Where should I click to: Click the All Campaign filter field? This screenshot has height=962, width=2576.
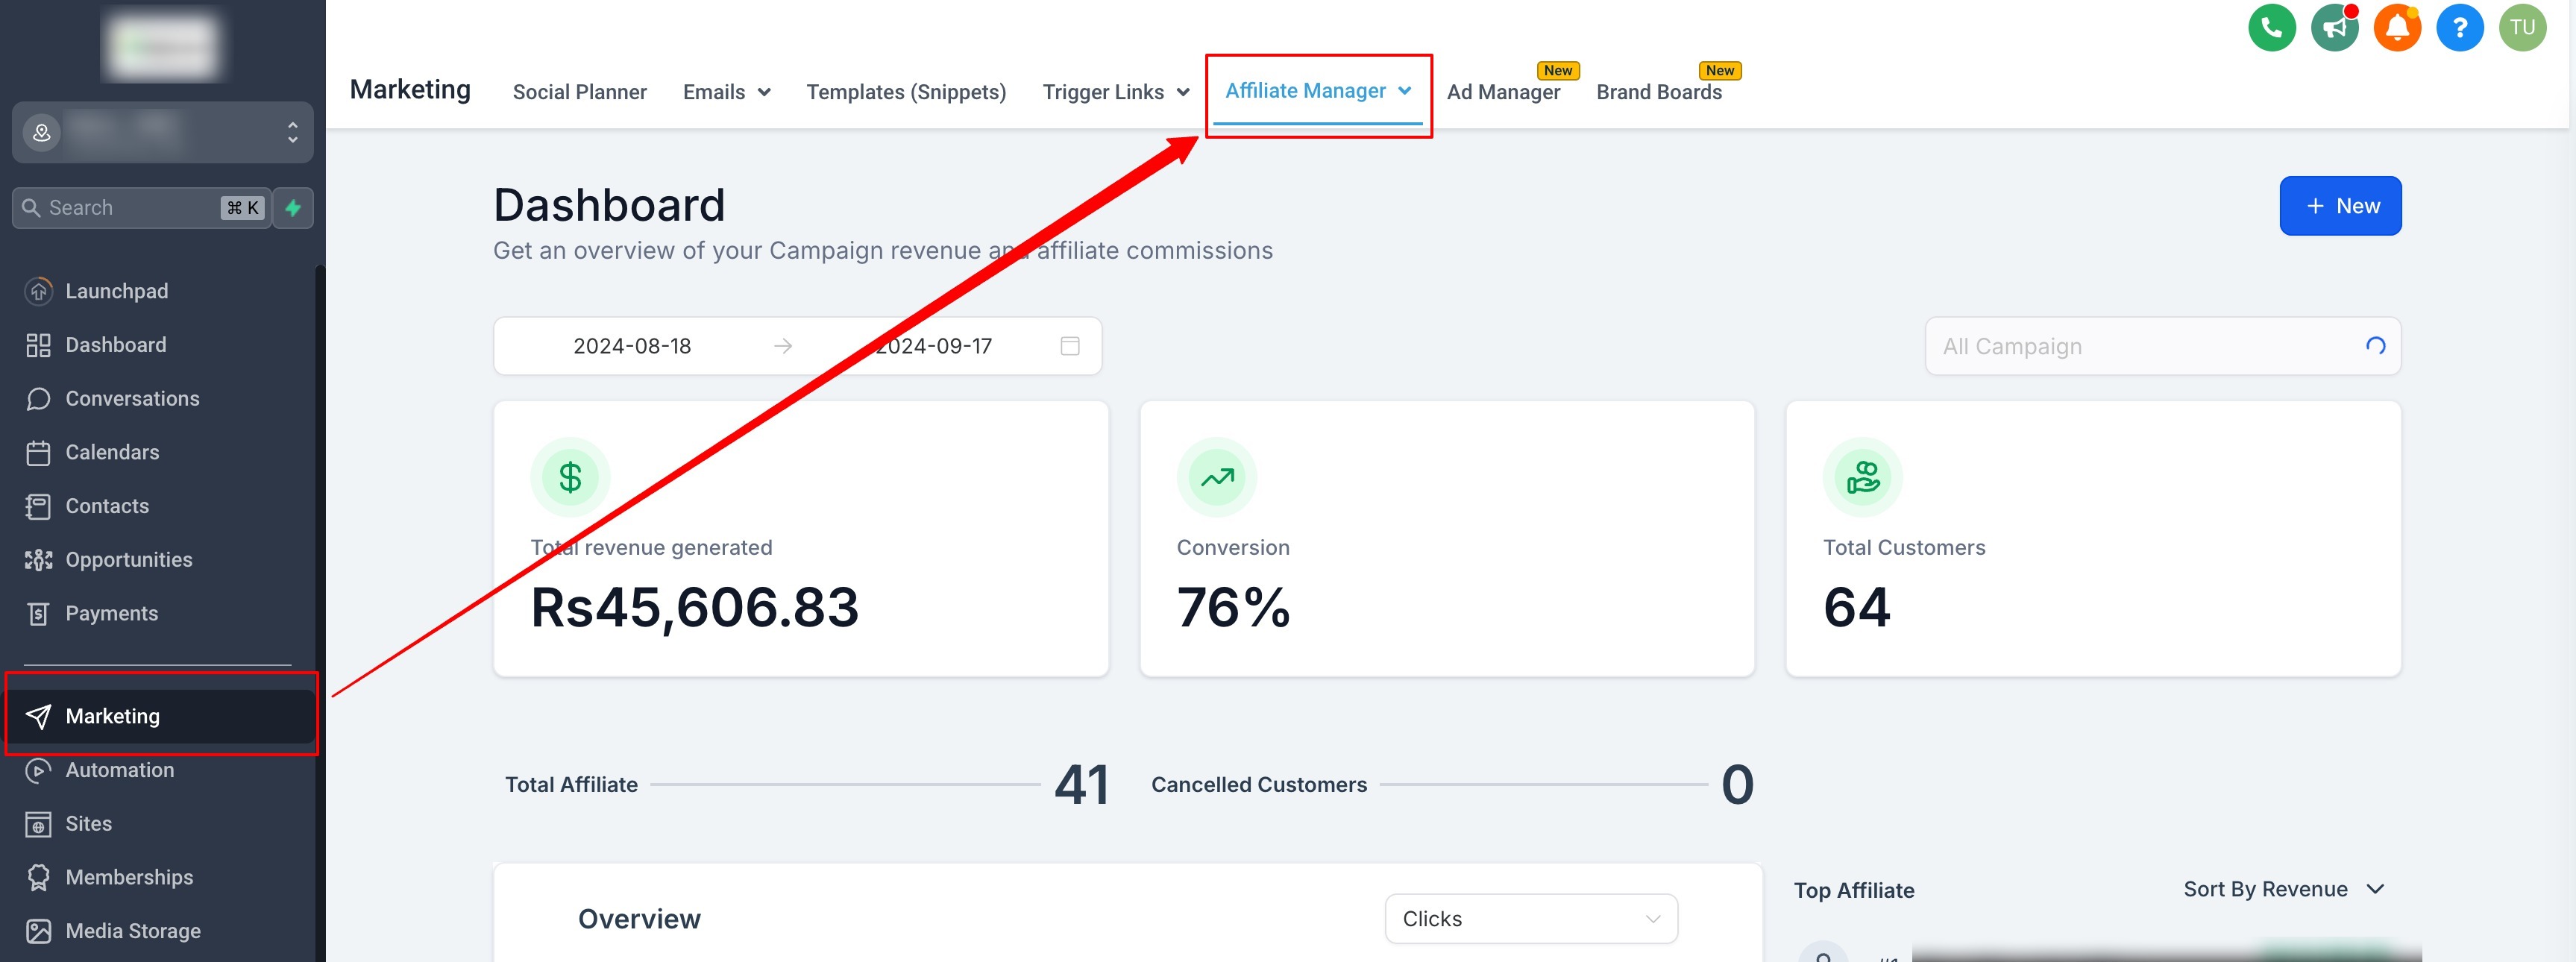click(2150, 346)
